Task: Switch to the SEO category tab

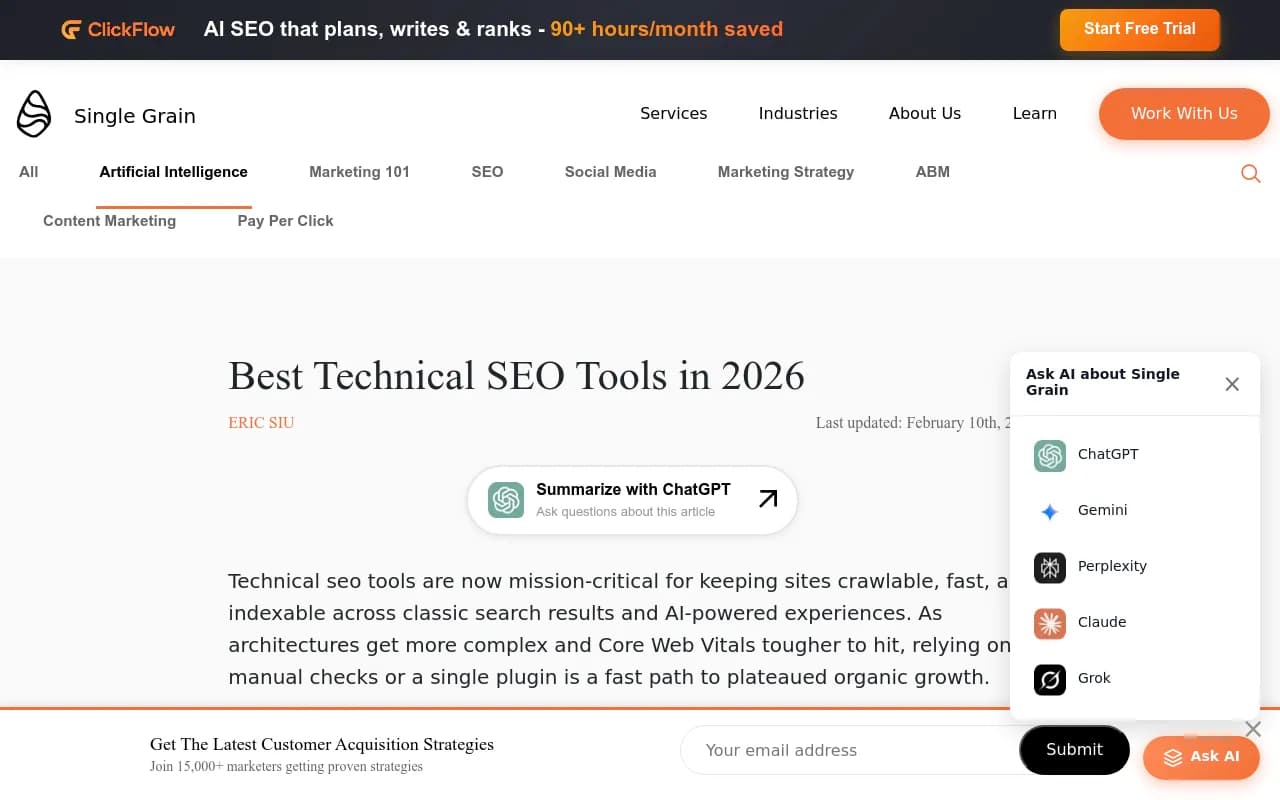Action: 487,172
